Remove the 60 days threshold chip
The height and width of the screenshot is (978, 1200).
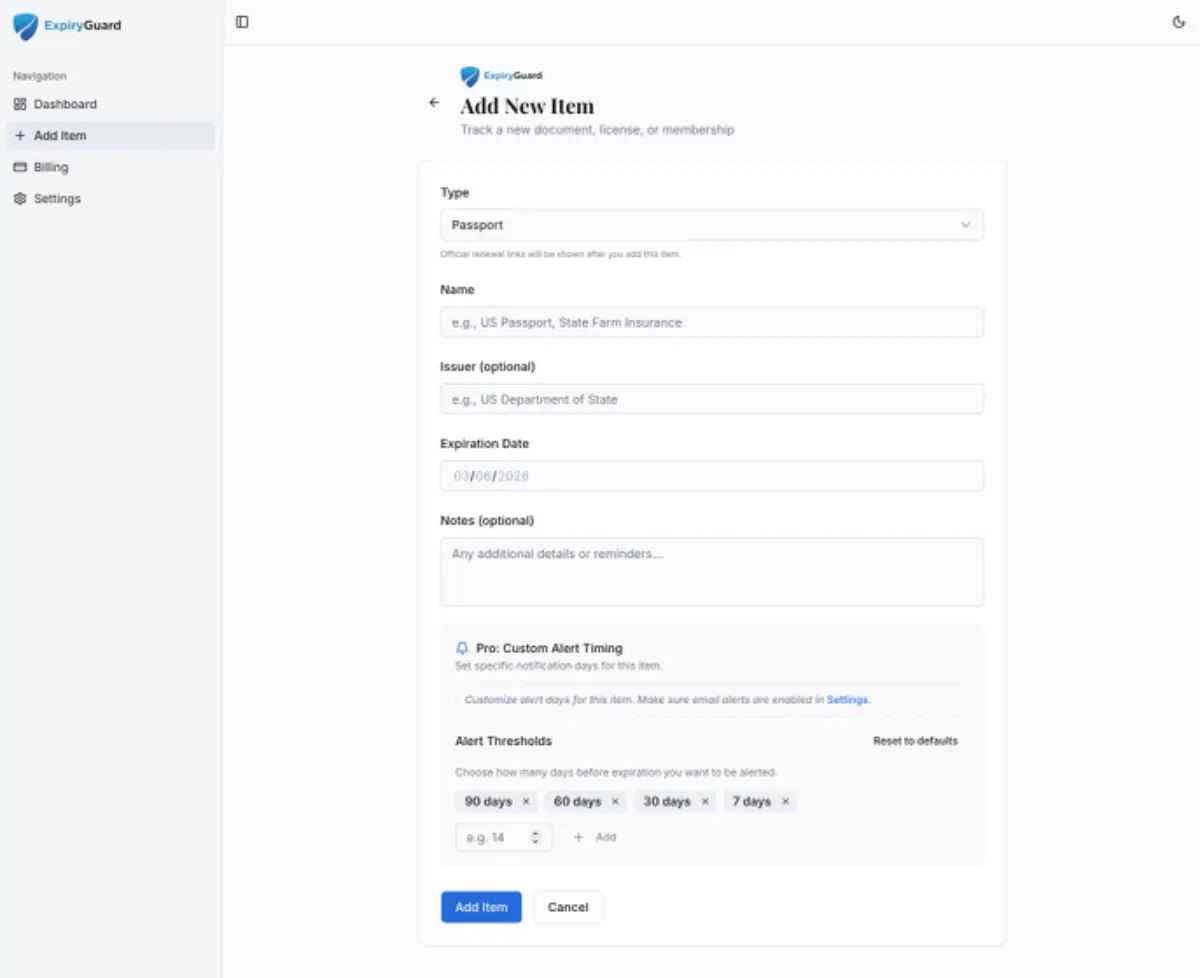pos(615,802)
